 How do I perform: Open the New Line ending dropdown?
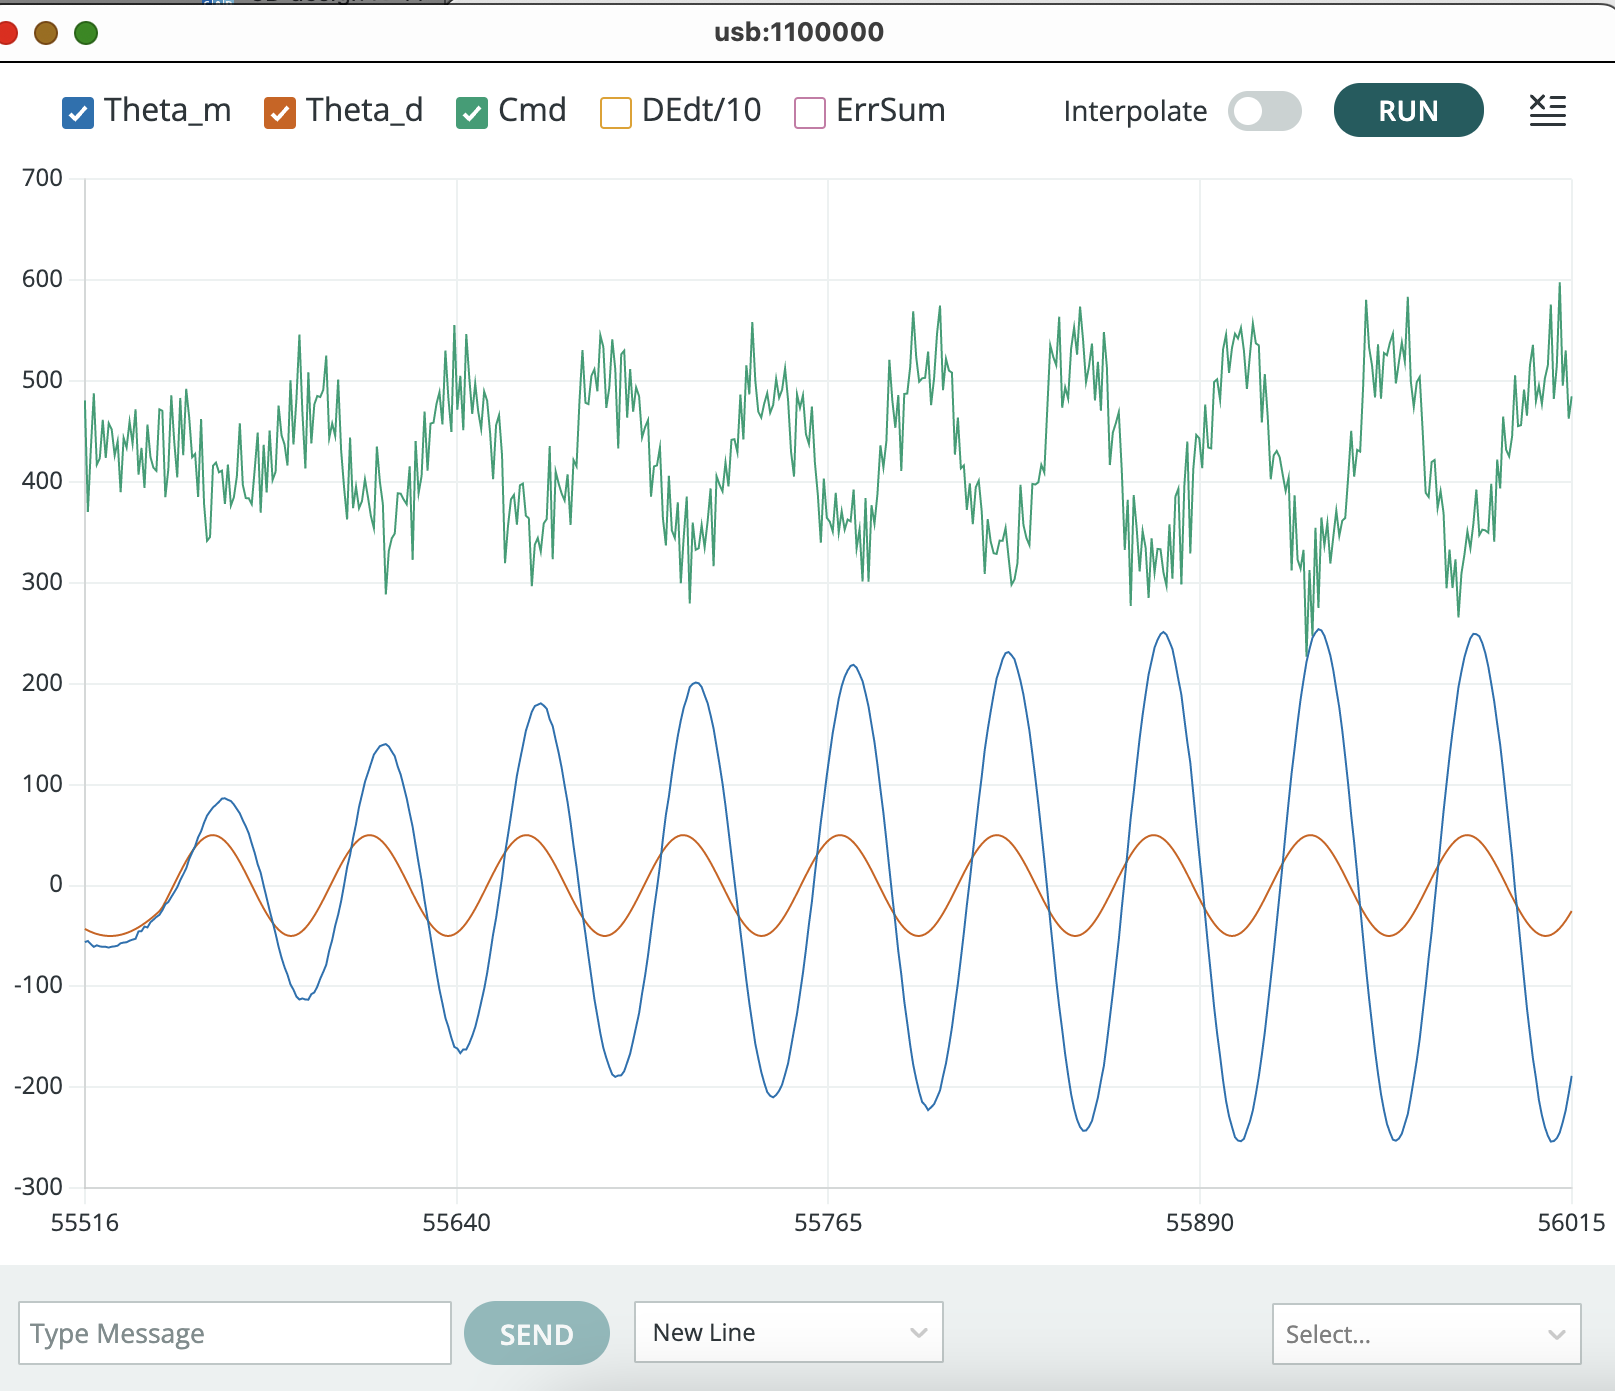pyautogui.click(x=788, y=1332)
